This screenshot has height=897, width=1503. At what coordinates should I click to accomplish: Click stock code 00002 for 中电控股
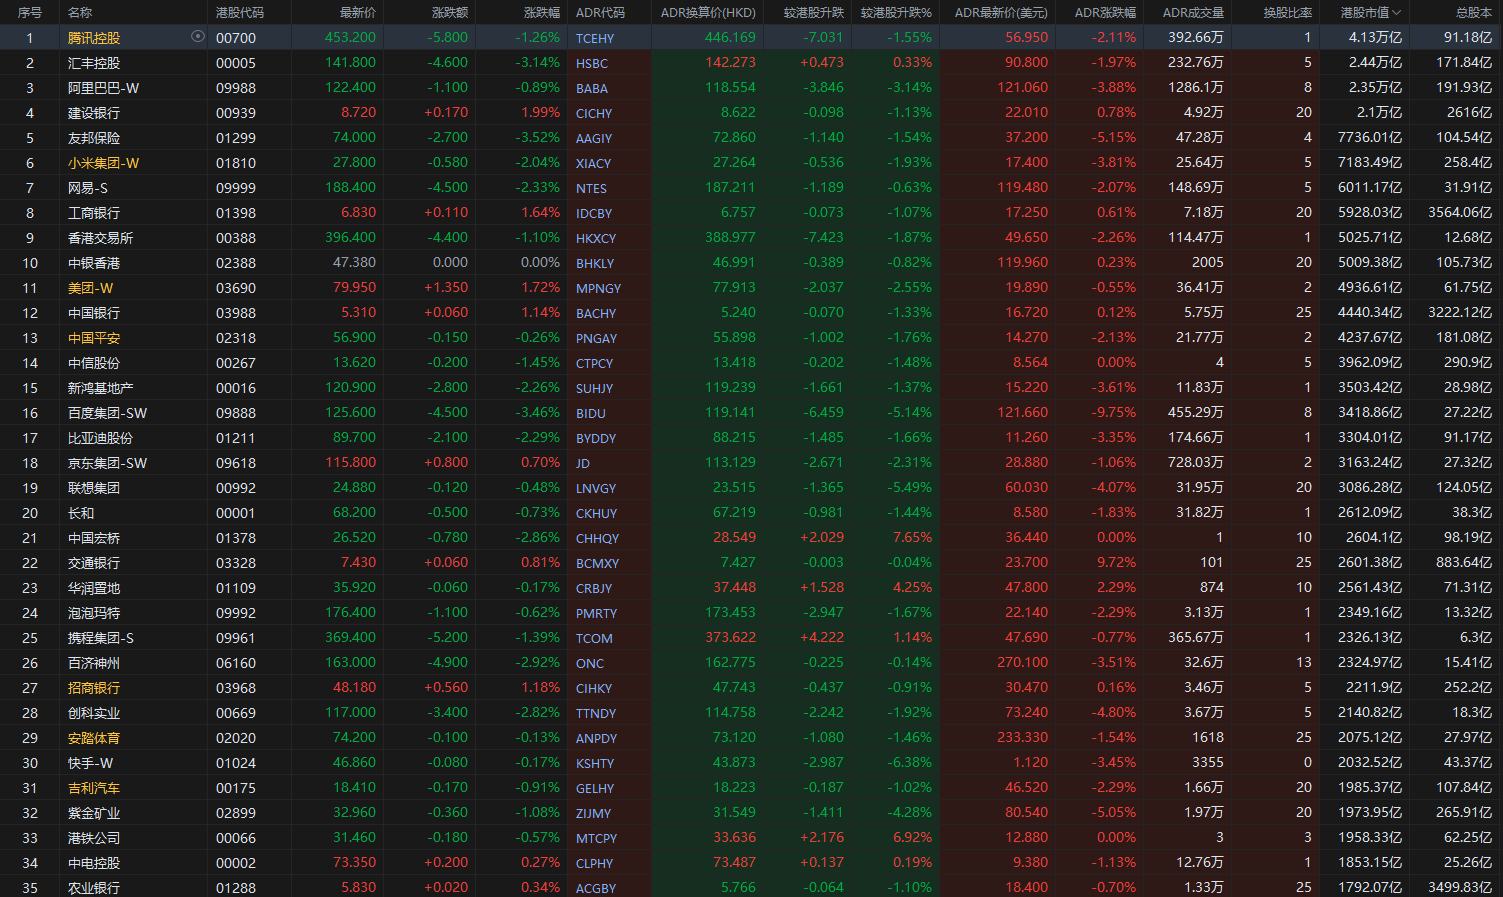[x=236, y=862]
